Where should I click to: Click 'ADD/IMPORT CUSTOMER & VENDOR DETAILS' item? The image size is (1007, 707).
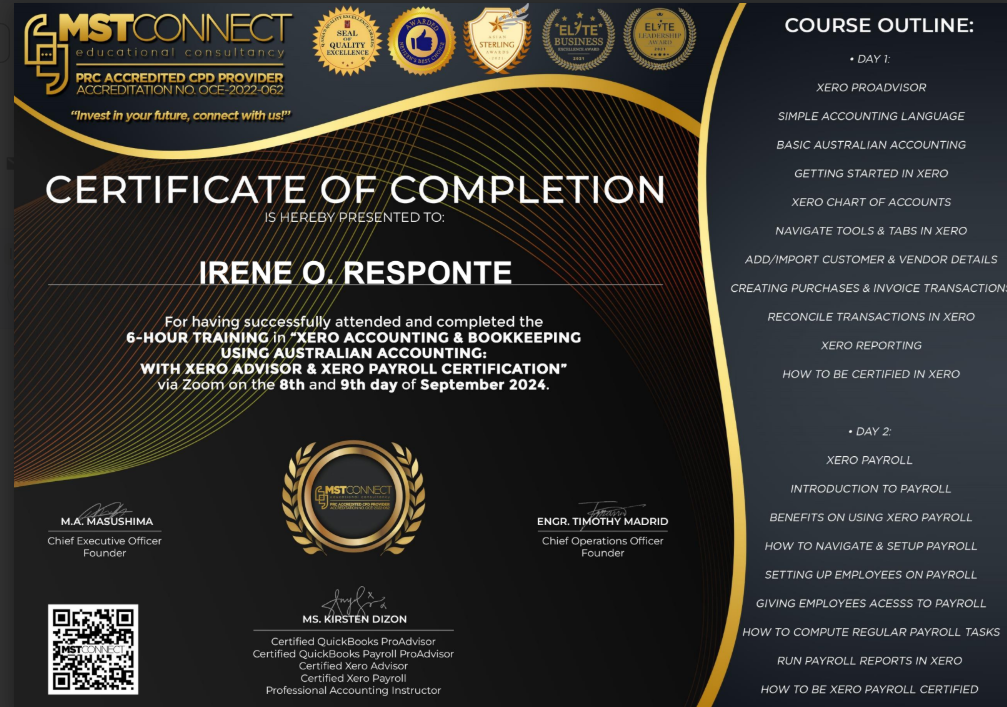tap(871, 259)
